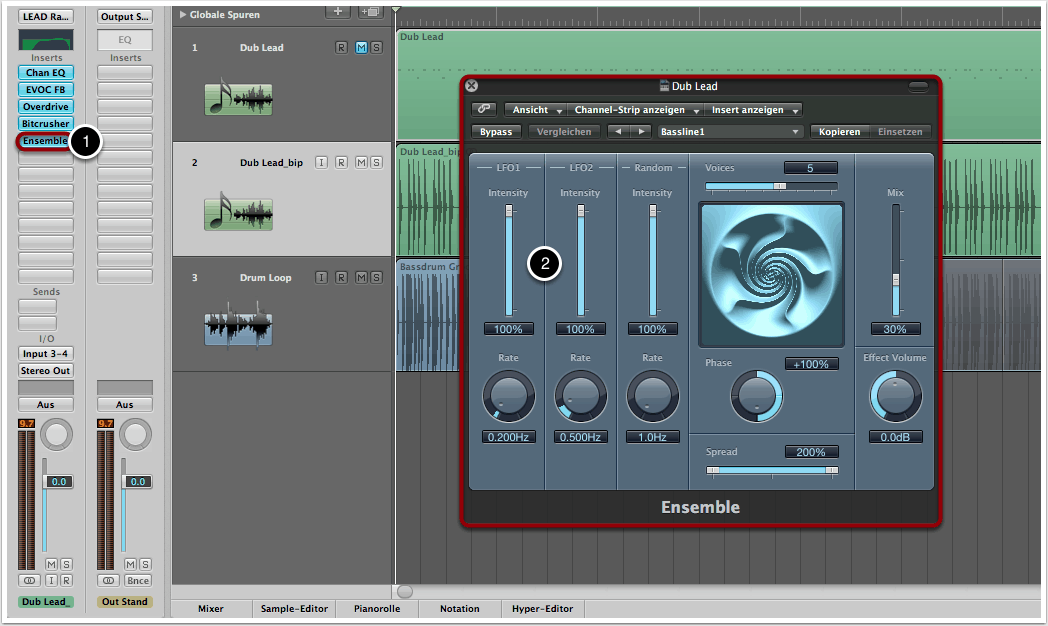Unmute the Dub Lead track

click(360, 47)
